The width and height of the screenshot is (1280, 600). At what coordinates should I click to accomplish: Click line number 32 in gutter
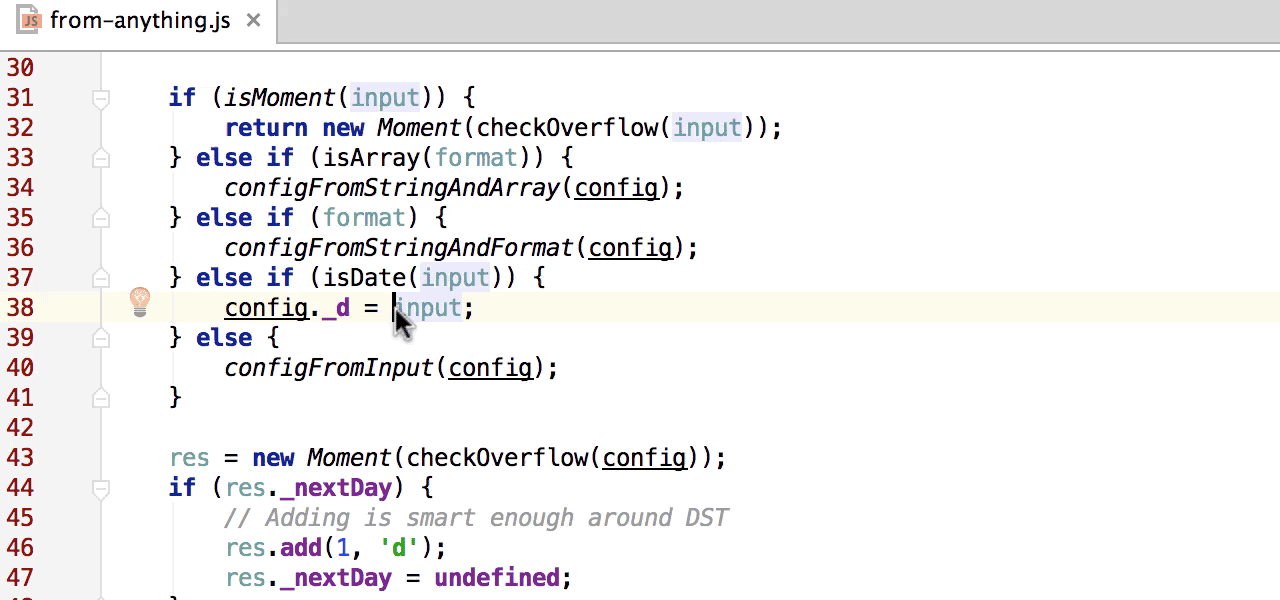(x=20, y=128)
